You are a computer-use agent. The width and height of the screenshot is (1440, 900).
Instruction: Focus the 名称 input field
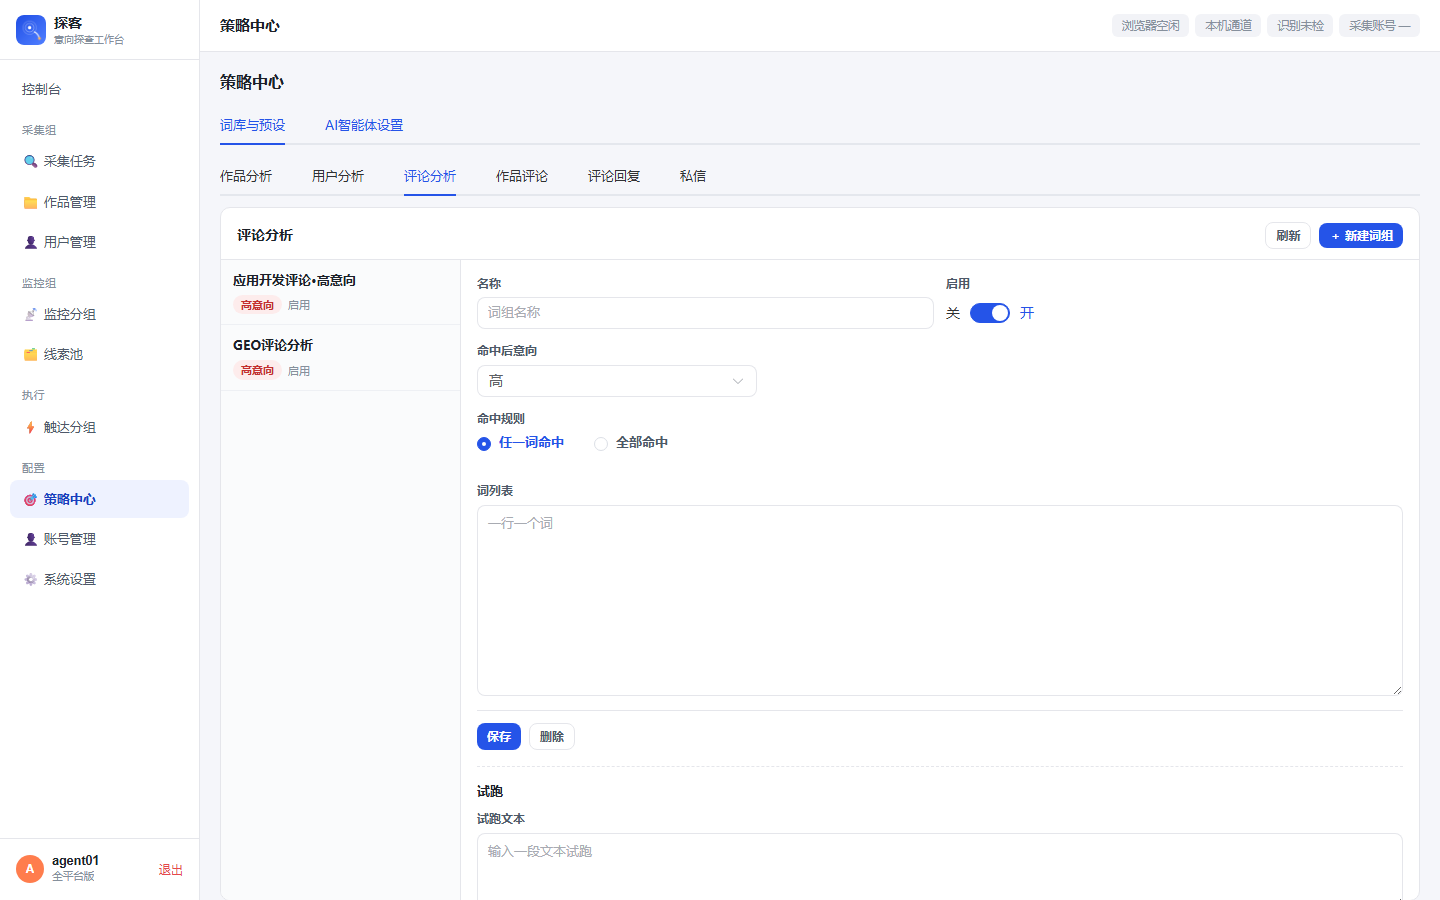(x=705, y=313)
